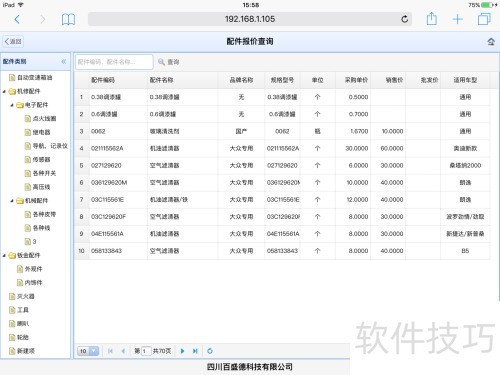Open the page size dropdown showing 10
This screenshot has height=375, width=500.
tap(88, 351)
